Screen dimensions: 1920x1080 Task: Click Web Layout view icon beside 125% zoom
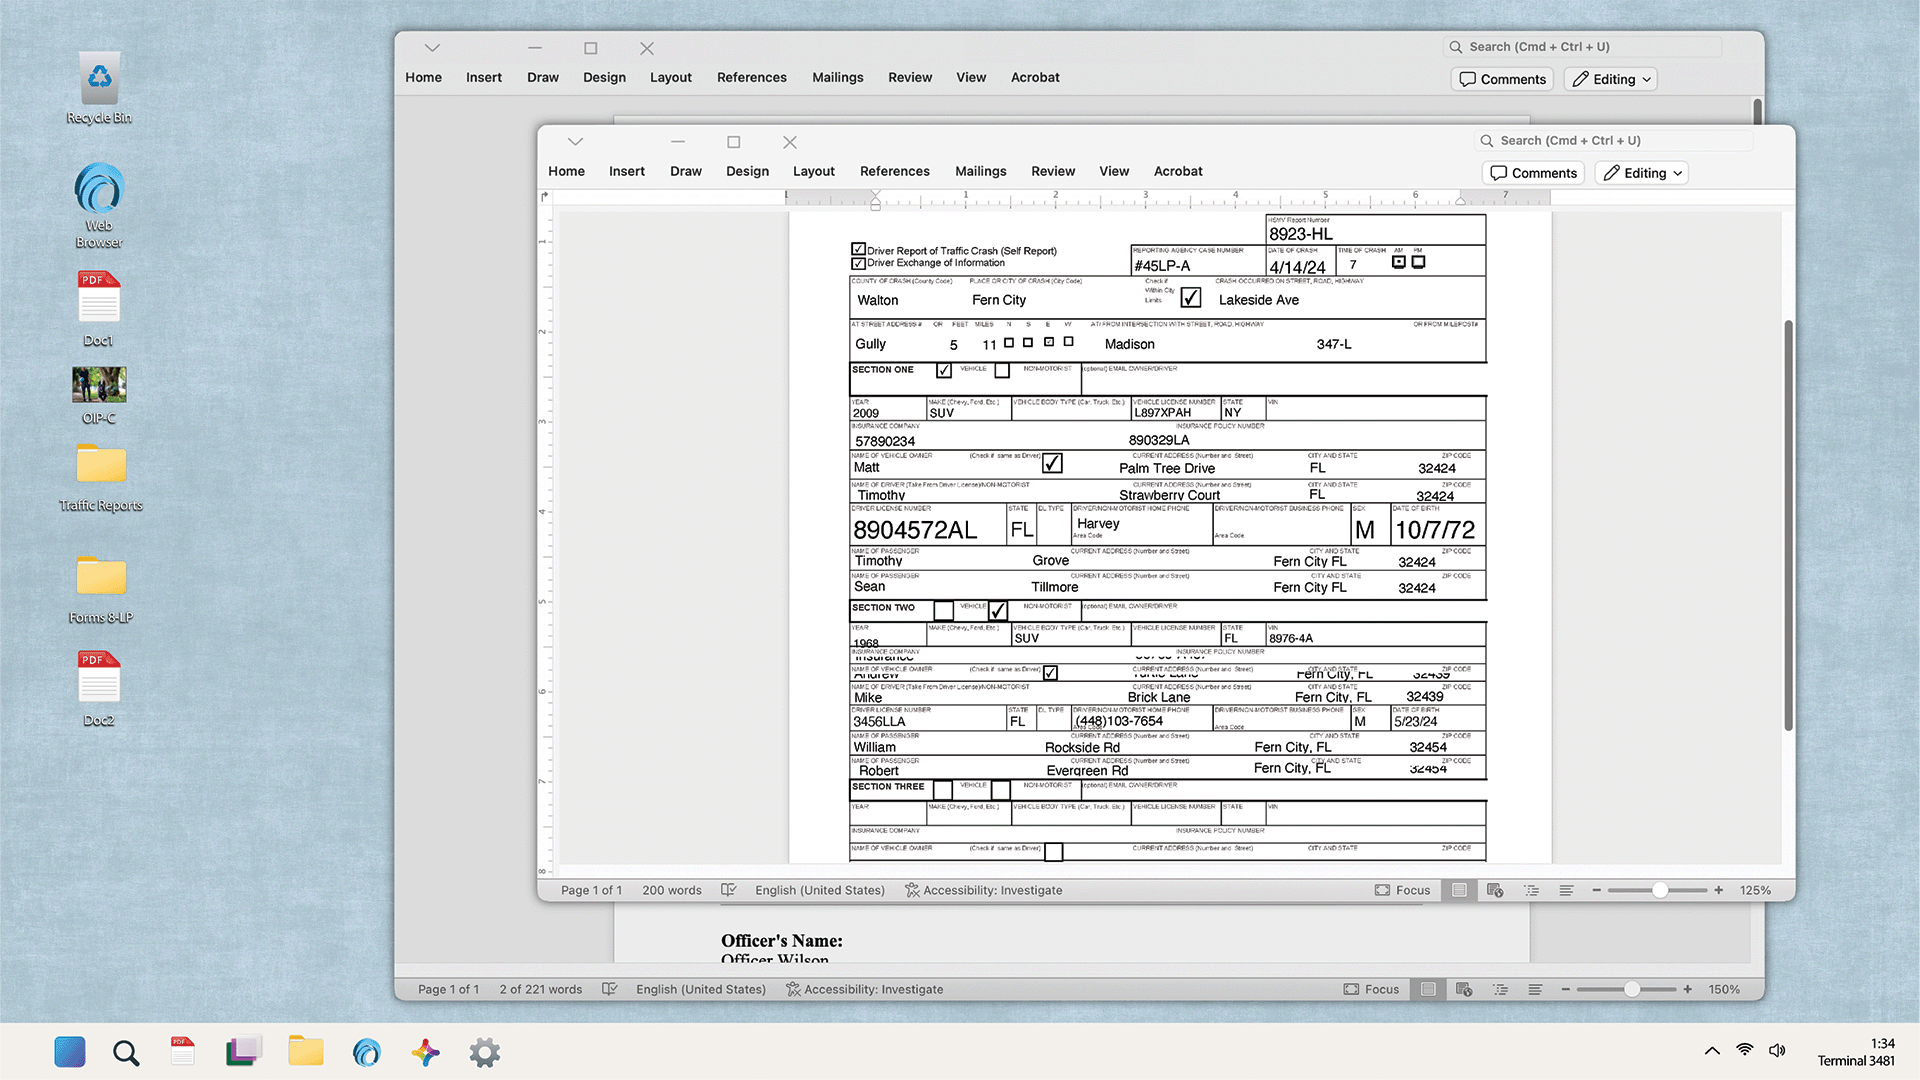click(x=1495, y=890)
